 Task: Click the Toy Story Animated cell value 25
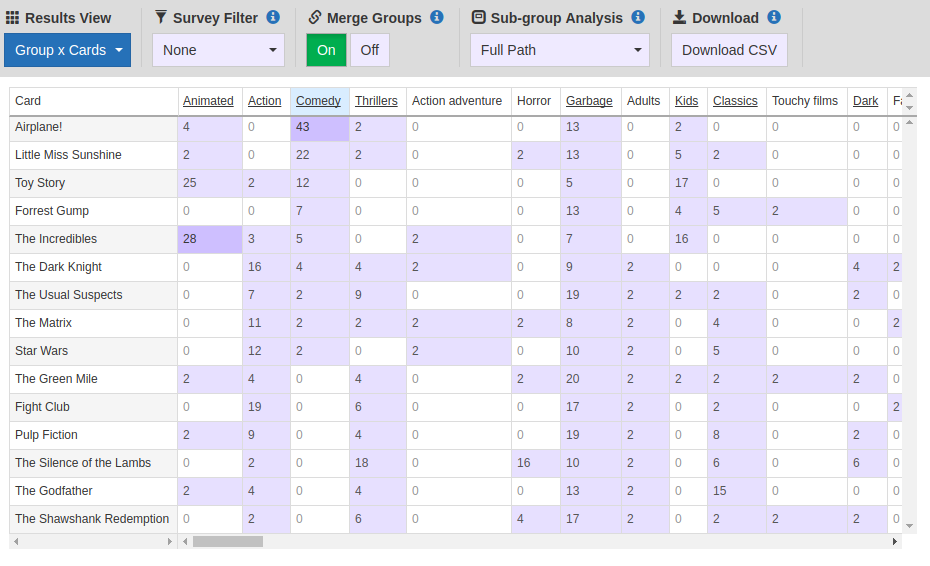pyautogui.click(x=209, y=183)
